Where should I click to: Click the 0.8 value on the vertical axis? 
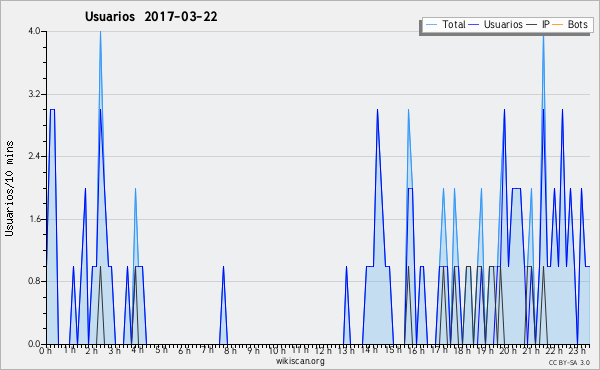click(34, 281)
